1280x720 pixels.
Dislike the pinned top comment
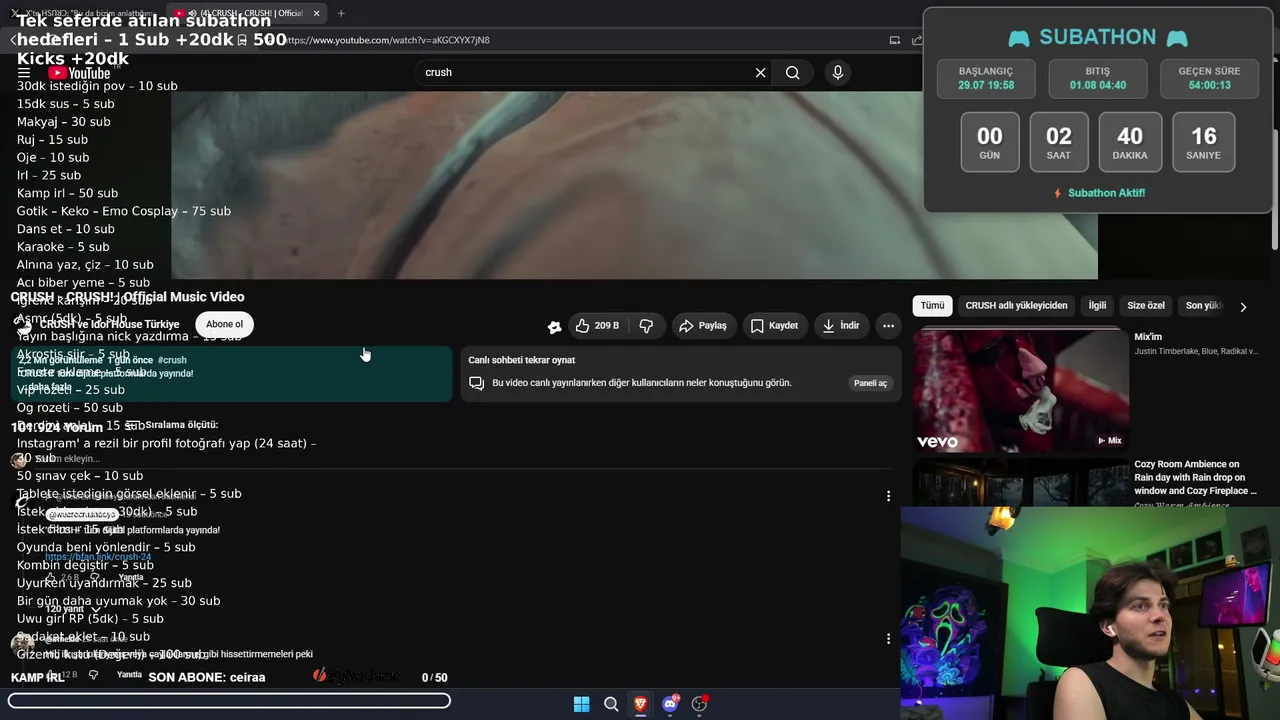tap(94, 578)
